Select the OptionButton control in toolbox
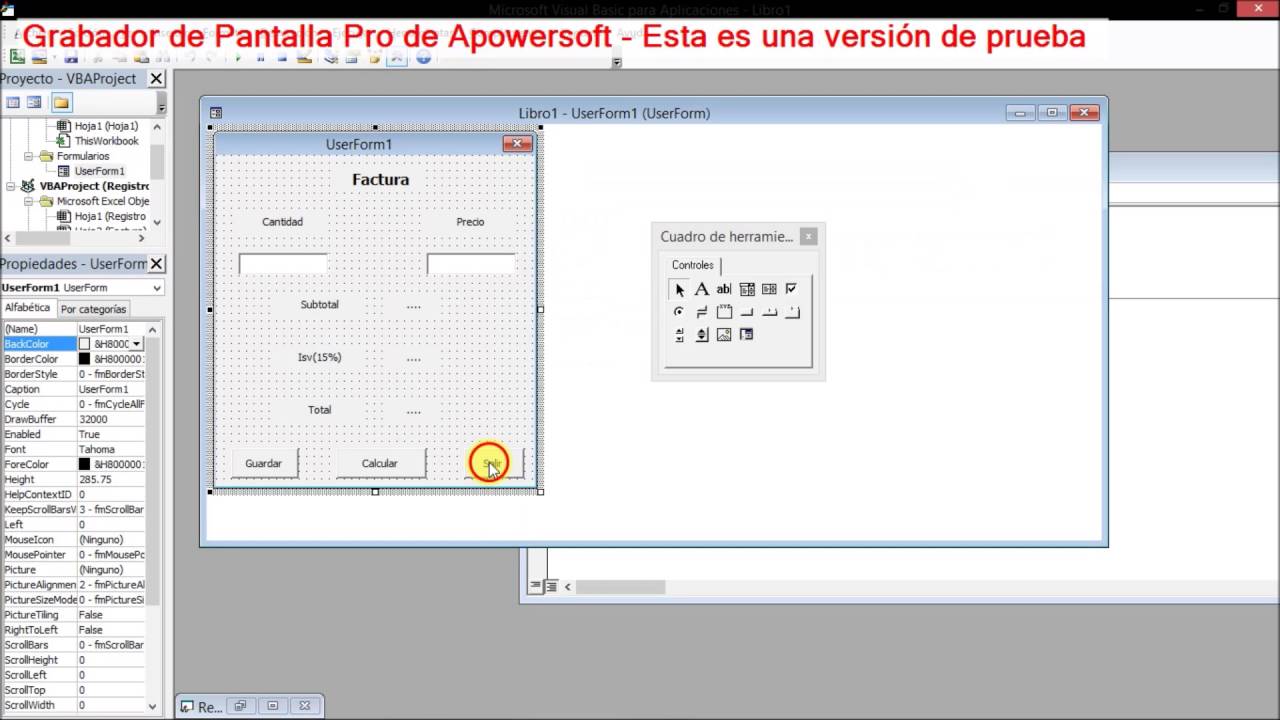Viewport: 1280px width, 720px height. (680, 312)
